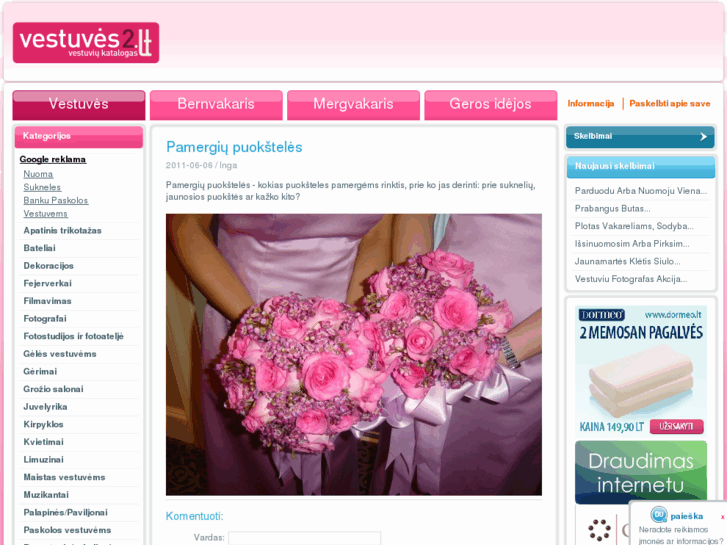Screen dimensions: 727x545
Task: Open the Nuoma ad link
Action: 38,174
